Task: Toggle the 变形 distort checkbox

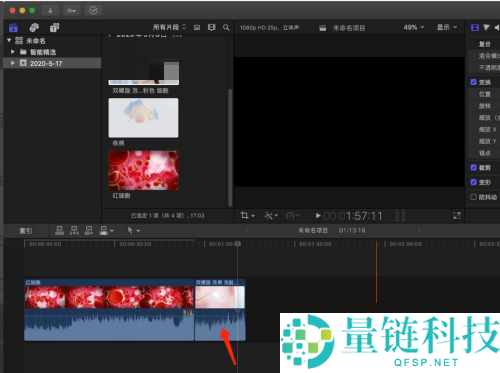Action: coord(473,182)
